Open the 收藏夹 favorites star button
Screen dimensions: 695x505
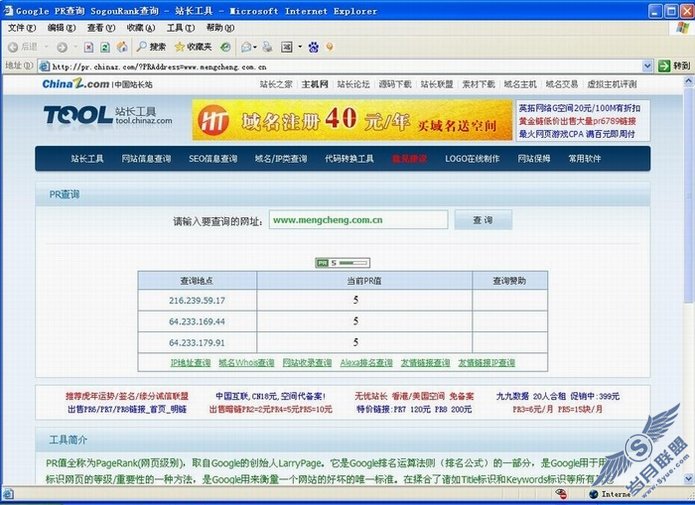(x=193, y=47)
